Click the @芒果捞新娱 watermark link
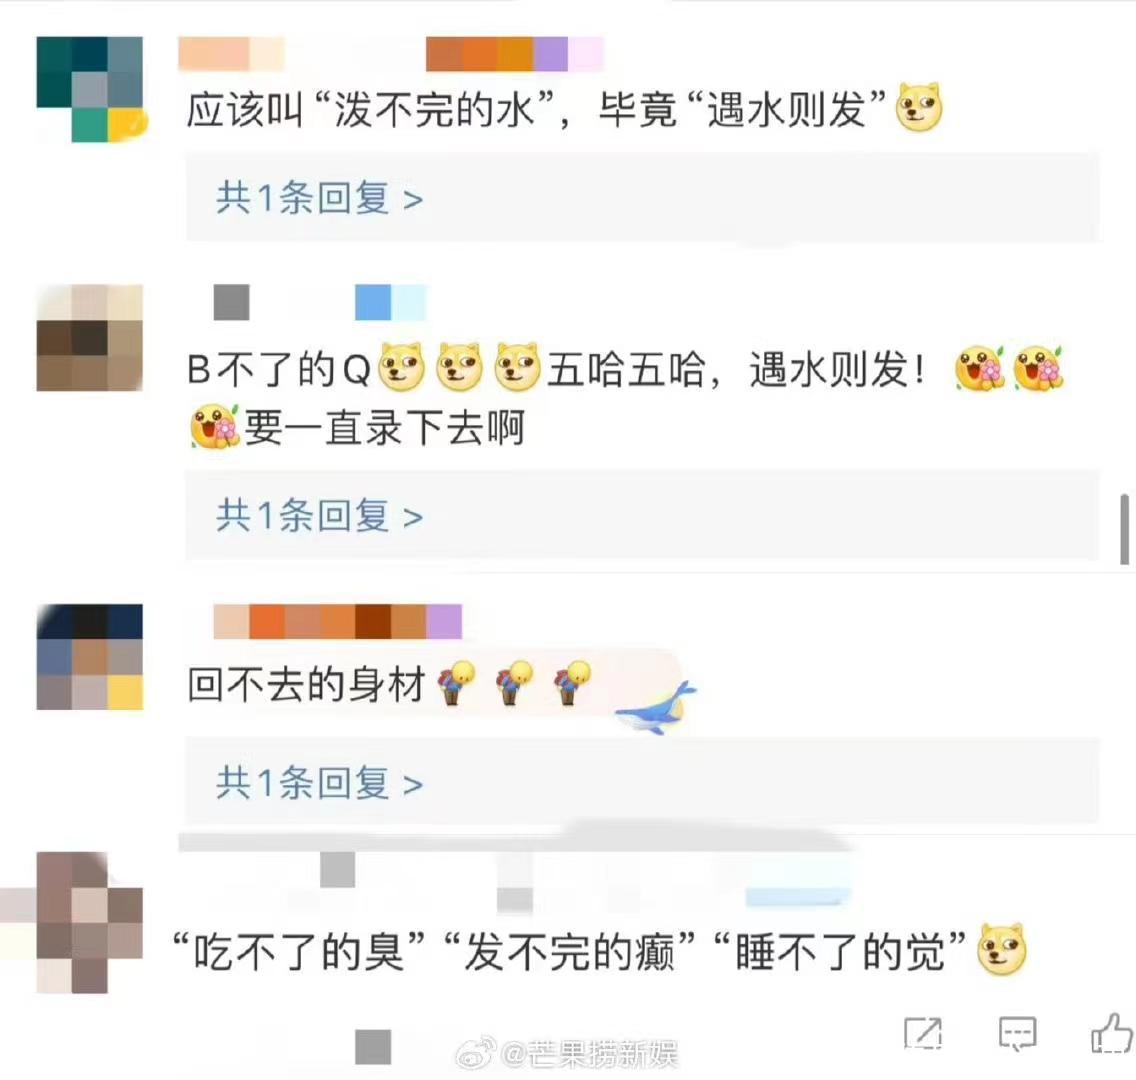Viewport: 1136px width, 1080px height. click(x=588, y=1054)
